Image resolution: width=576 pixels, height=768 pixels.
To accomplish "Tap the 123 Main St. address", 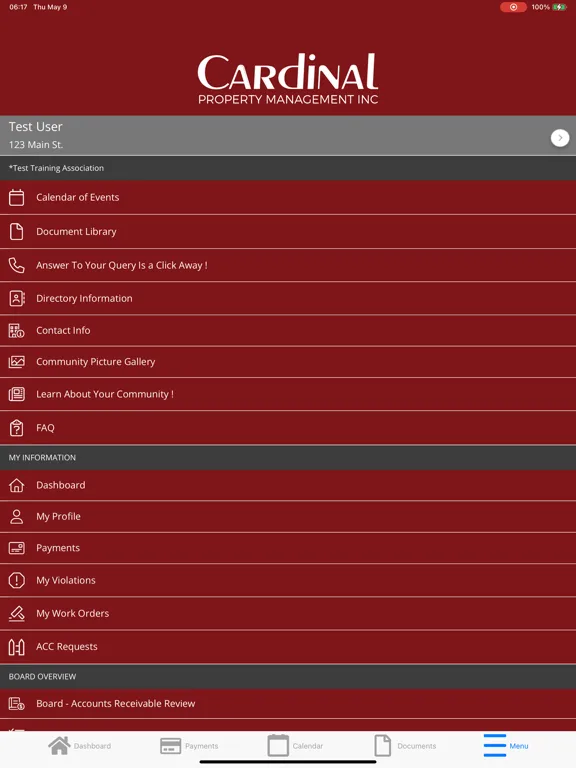I will 36,145.
